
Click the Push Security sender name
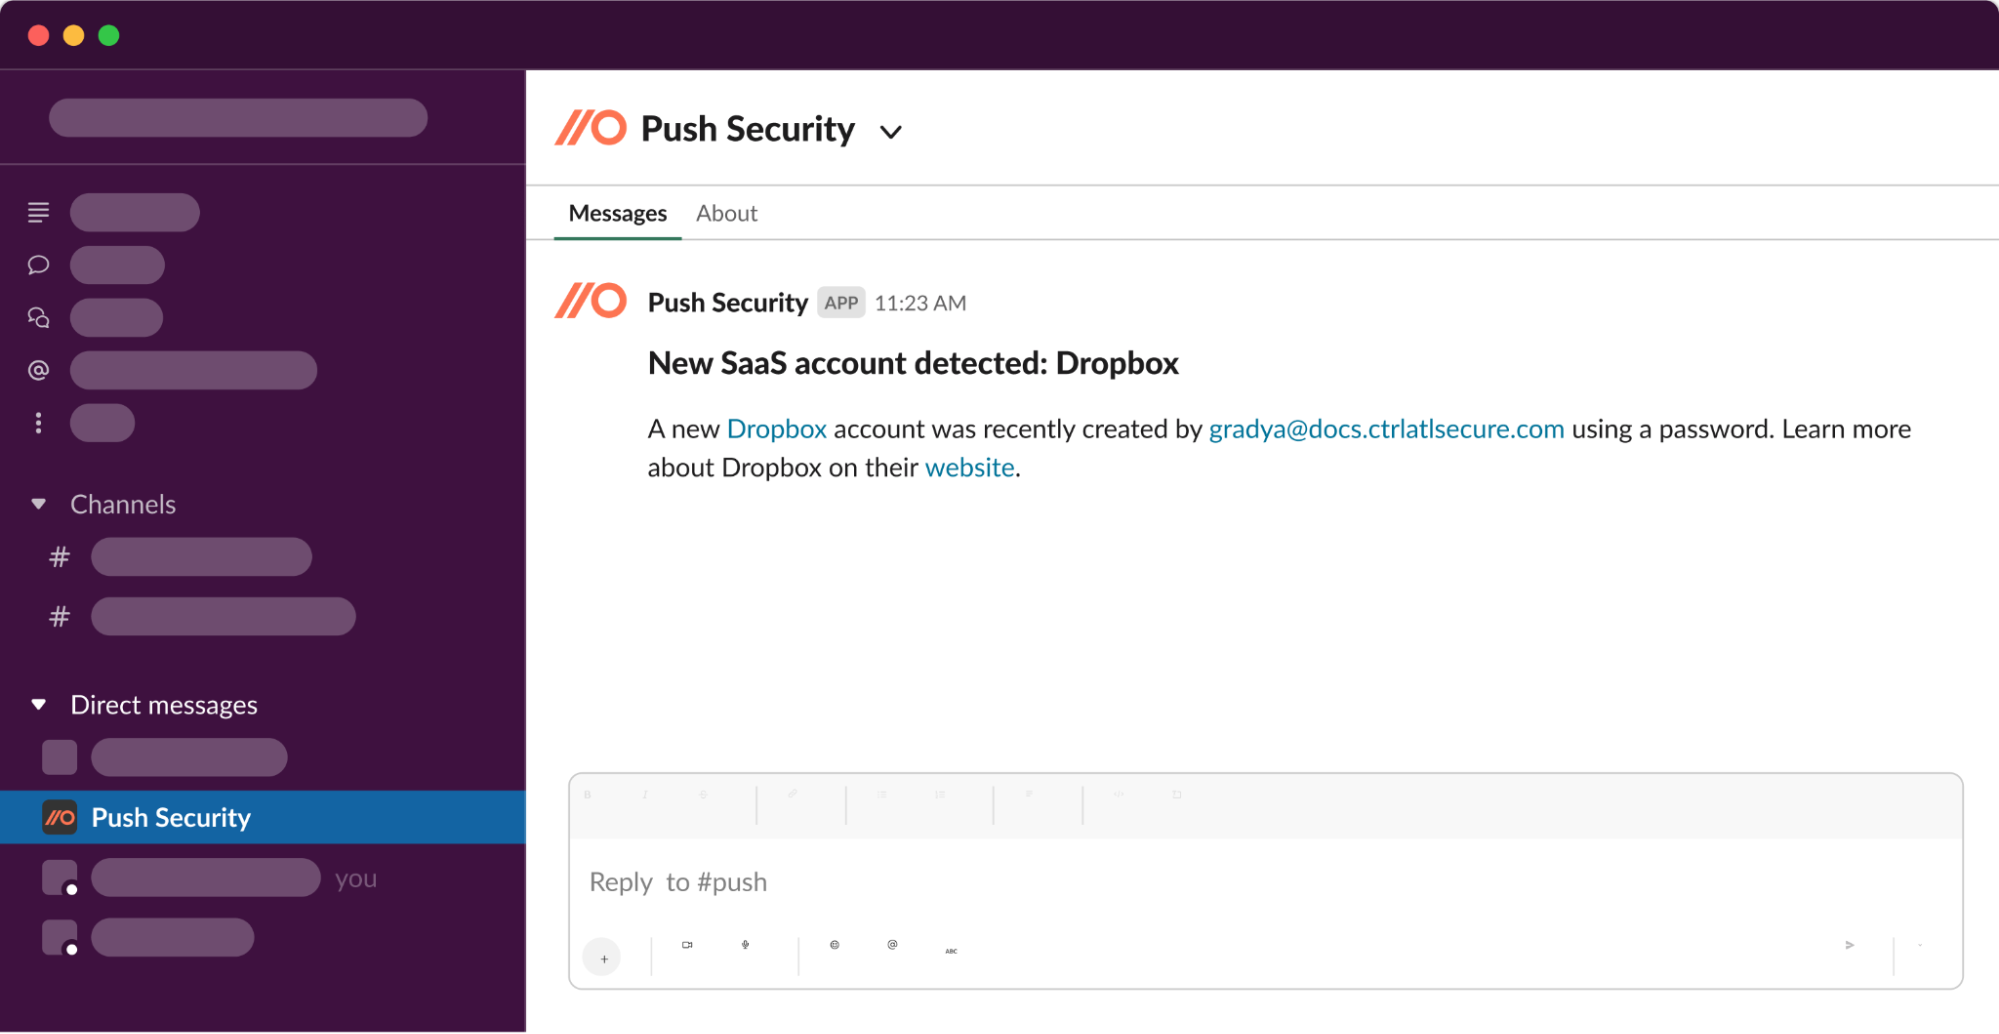[x=728, y=303]
